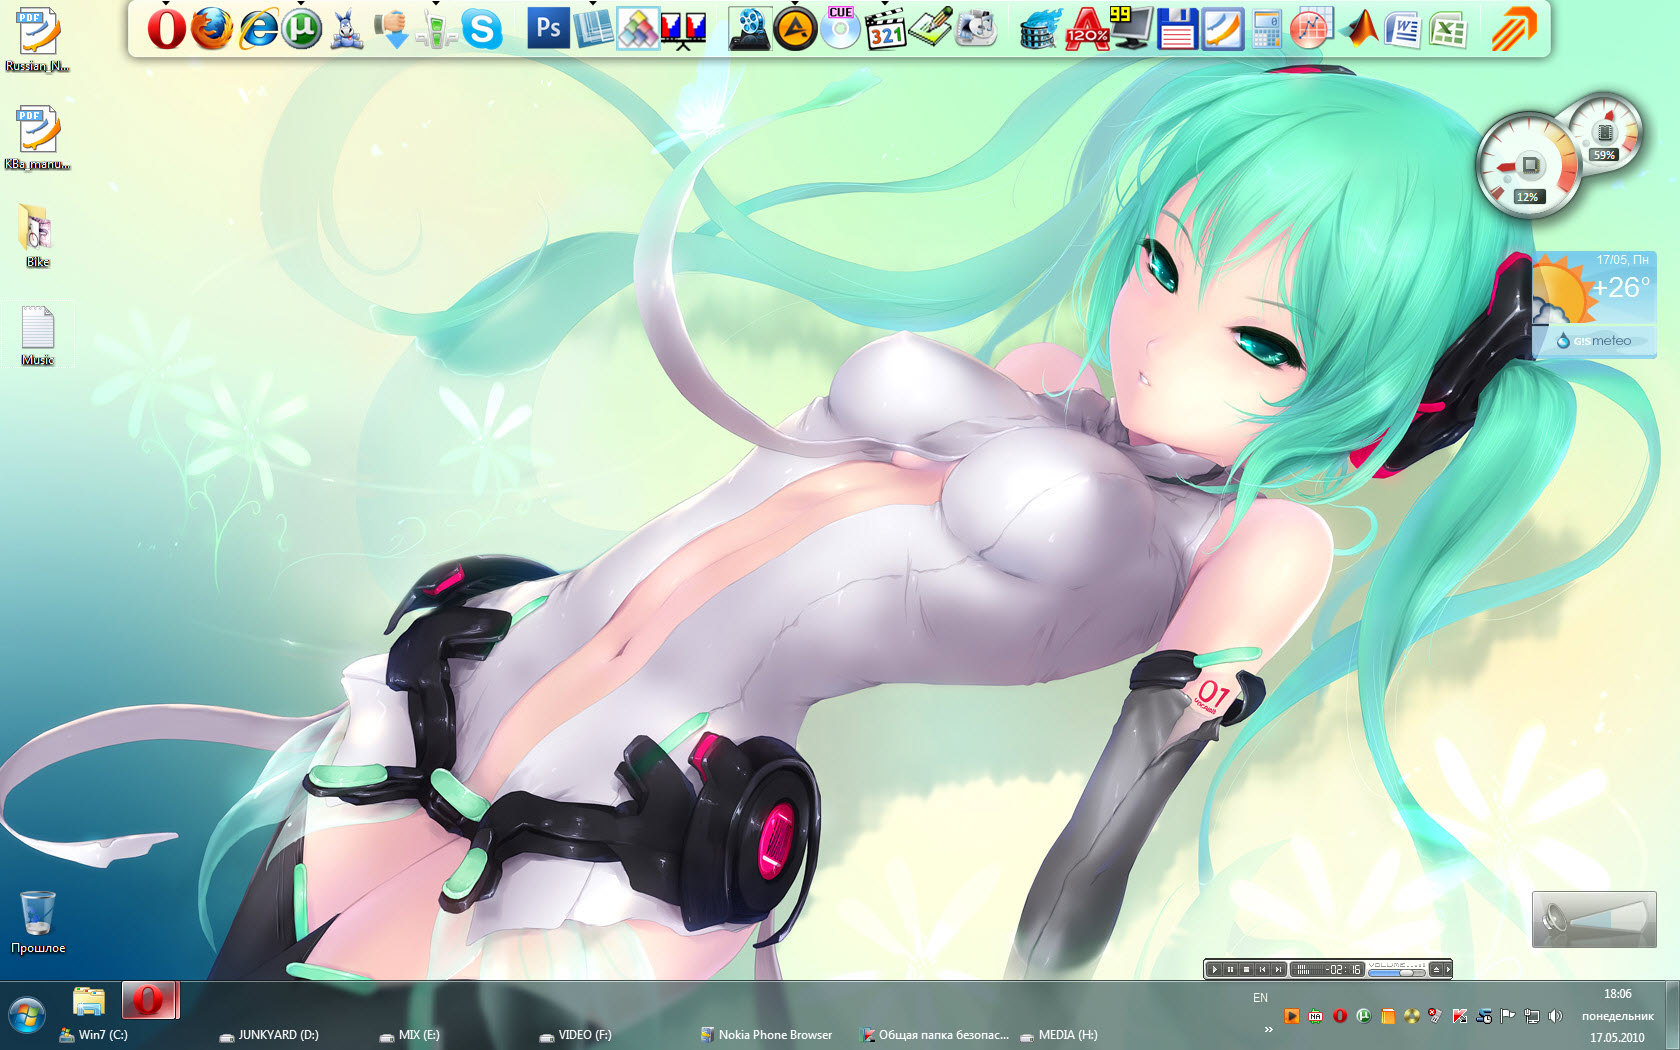Switch to the Opera taskbar button
The width and height of the screenshot is (1680, 1050).
tap(150, 1001)
